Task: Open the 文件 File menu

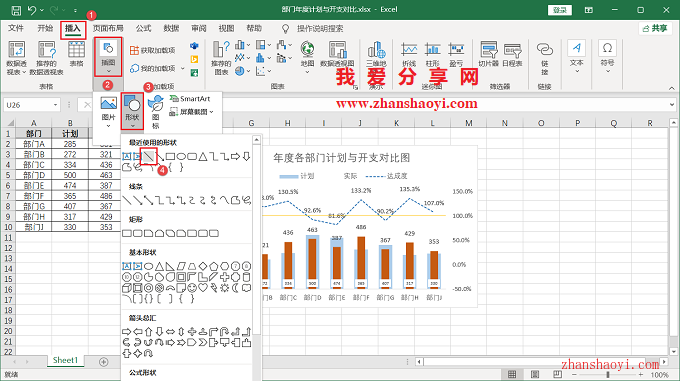Action: [16, 28]
